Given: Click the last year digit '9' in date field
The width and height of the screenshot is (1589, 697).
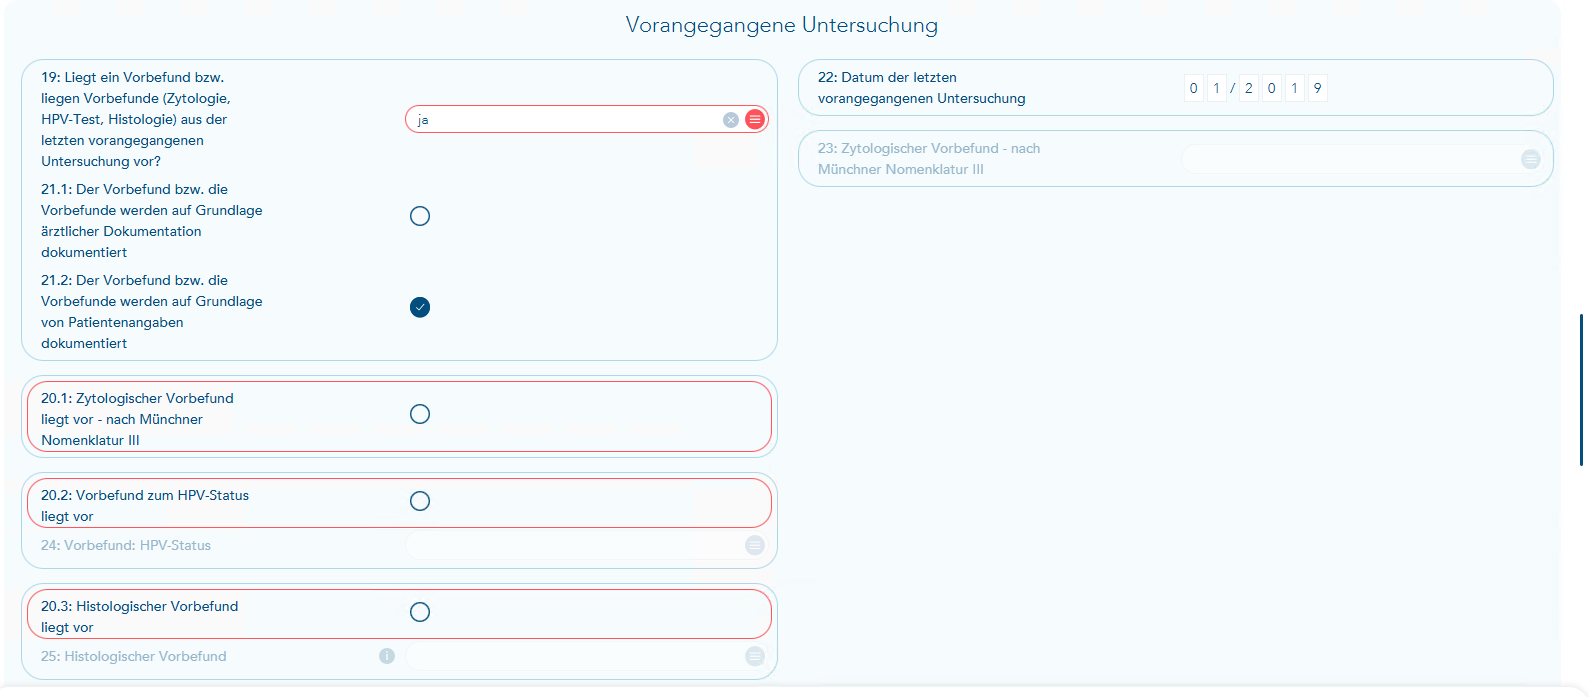Looking at the screenshot, I should click(1317, 89).
